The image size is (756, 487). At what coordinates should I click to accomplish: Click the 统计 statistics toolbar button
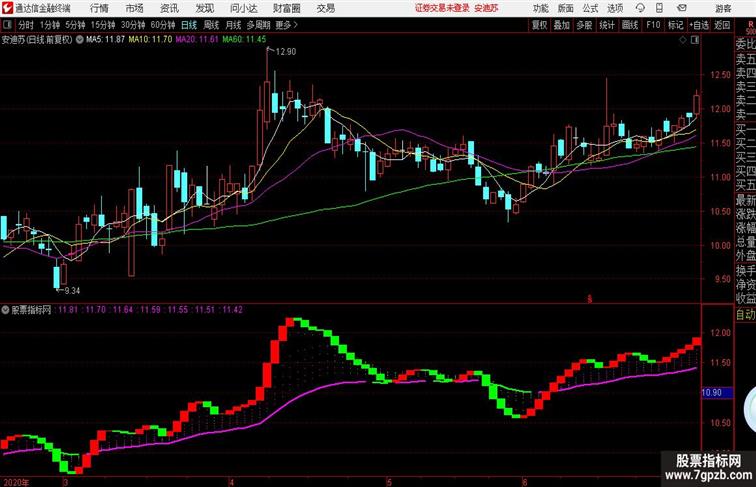(607, 25)
